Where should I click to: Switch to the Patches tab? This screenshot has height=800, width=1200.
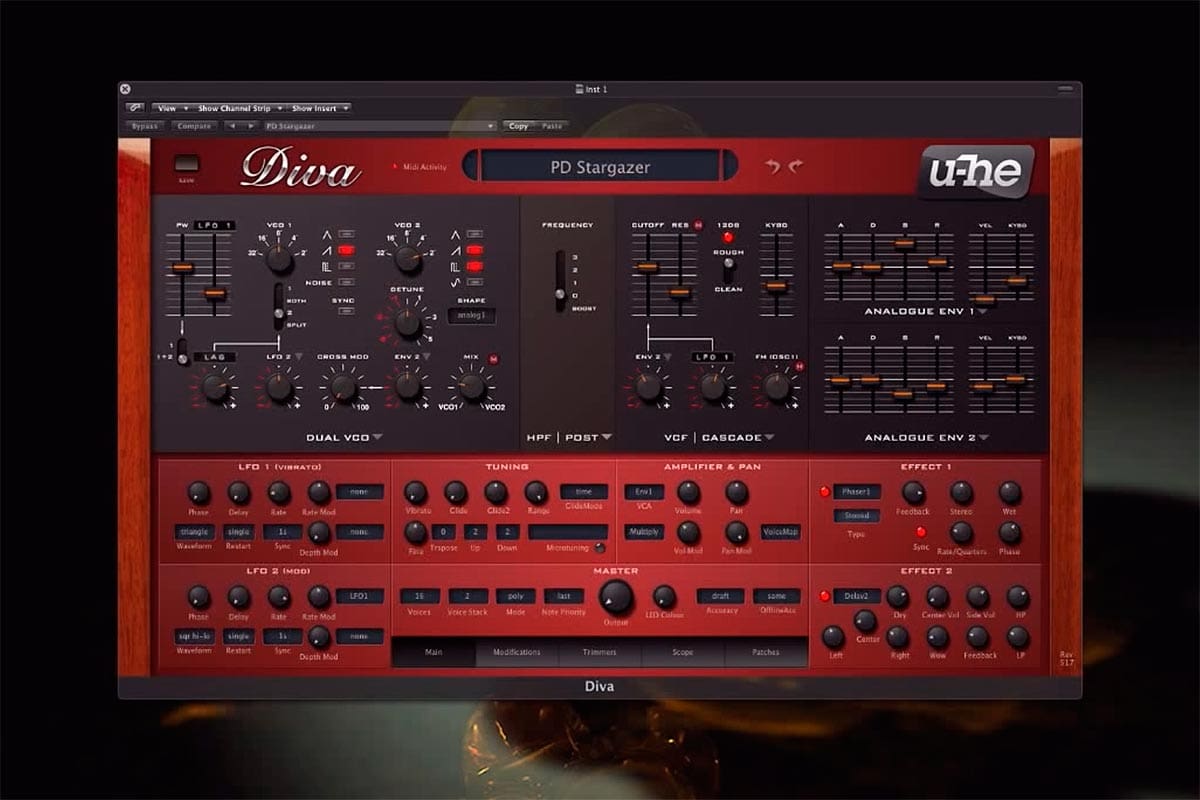[x=766, y=652]
